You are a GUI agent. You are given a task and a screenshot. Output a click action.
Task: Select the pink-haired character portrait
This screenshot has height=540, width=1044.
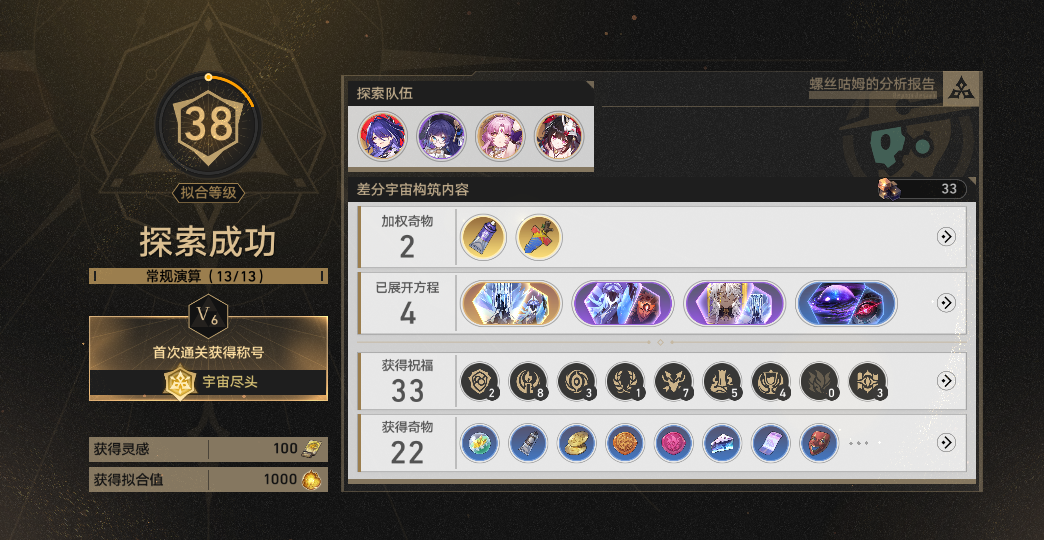click(x=500, y=136)
